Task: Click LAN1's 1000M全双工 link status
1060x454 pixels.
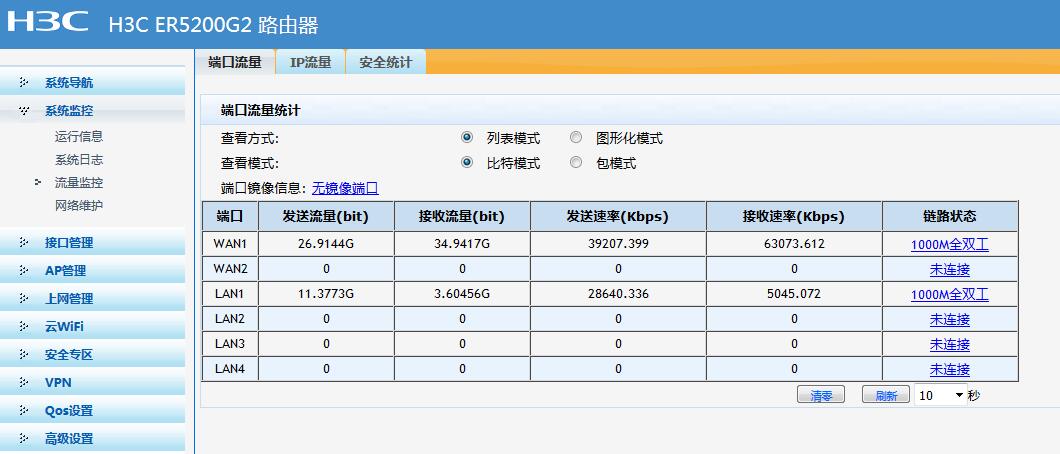Action: (950, 295)
